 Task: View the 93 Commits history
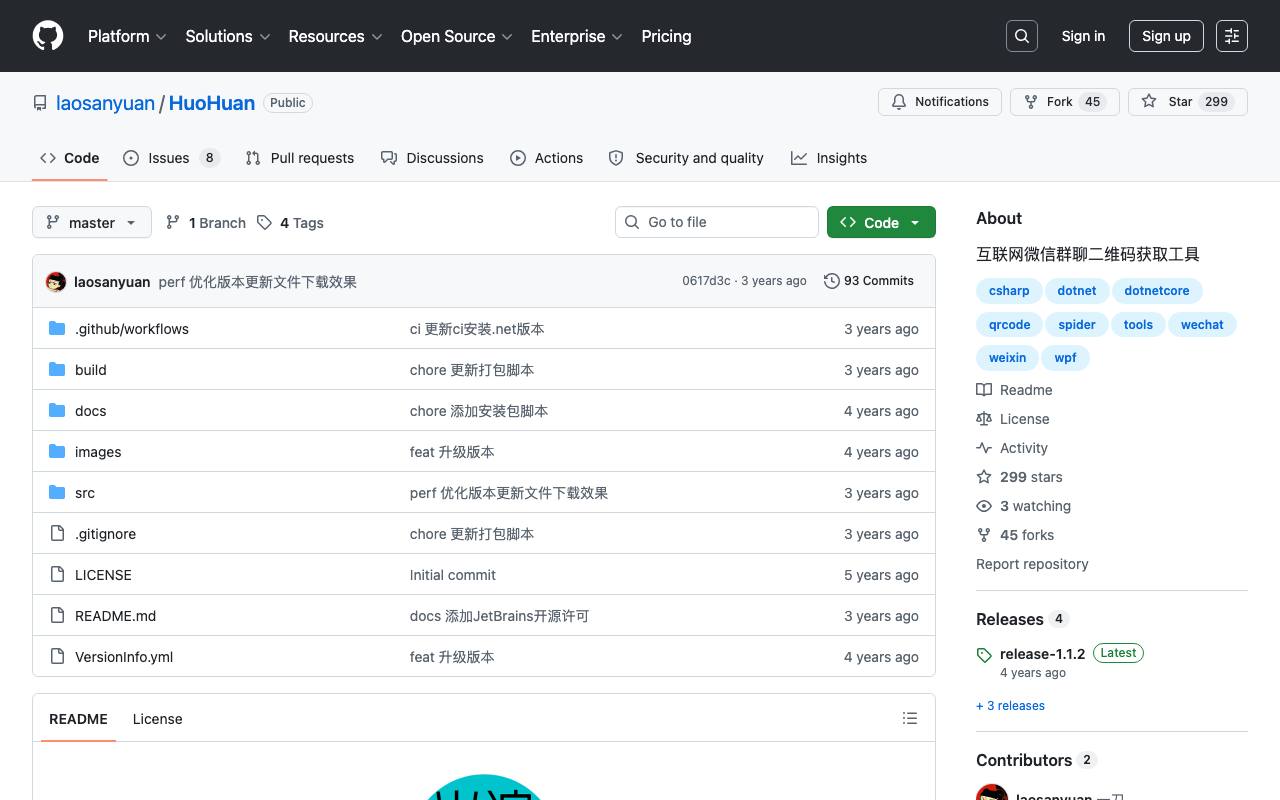coord(868,281)
